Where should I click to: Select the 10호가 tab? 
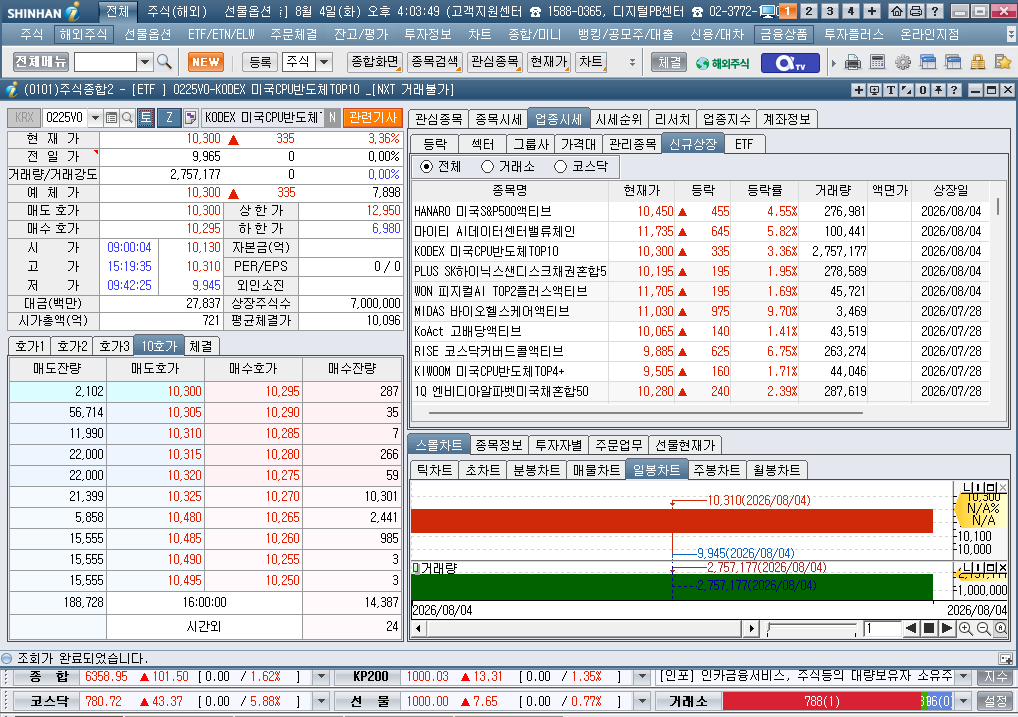(159, 346)
